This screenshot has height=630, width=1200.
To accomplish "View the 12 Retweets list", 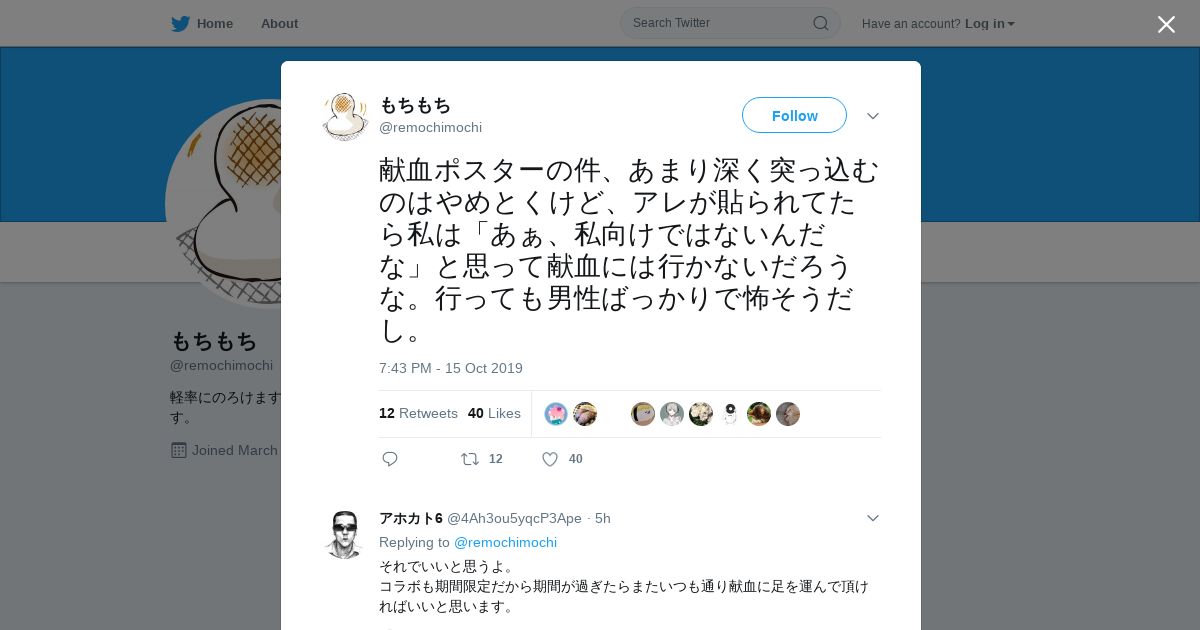I will click(x=418, y=413).
